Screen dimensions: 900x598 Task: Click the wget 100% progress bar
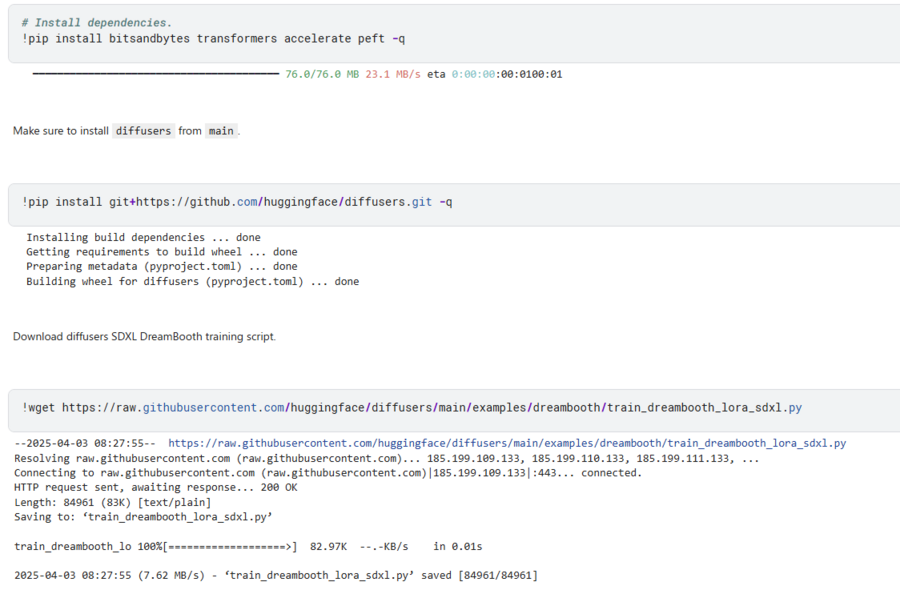(x=230, y=547)
